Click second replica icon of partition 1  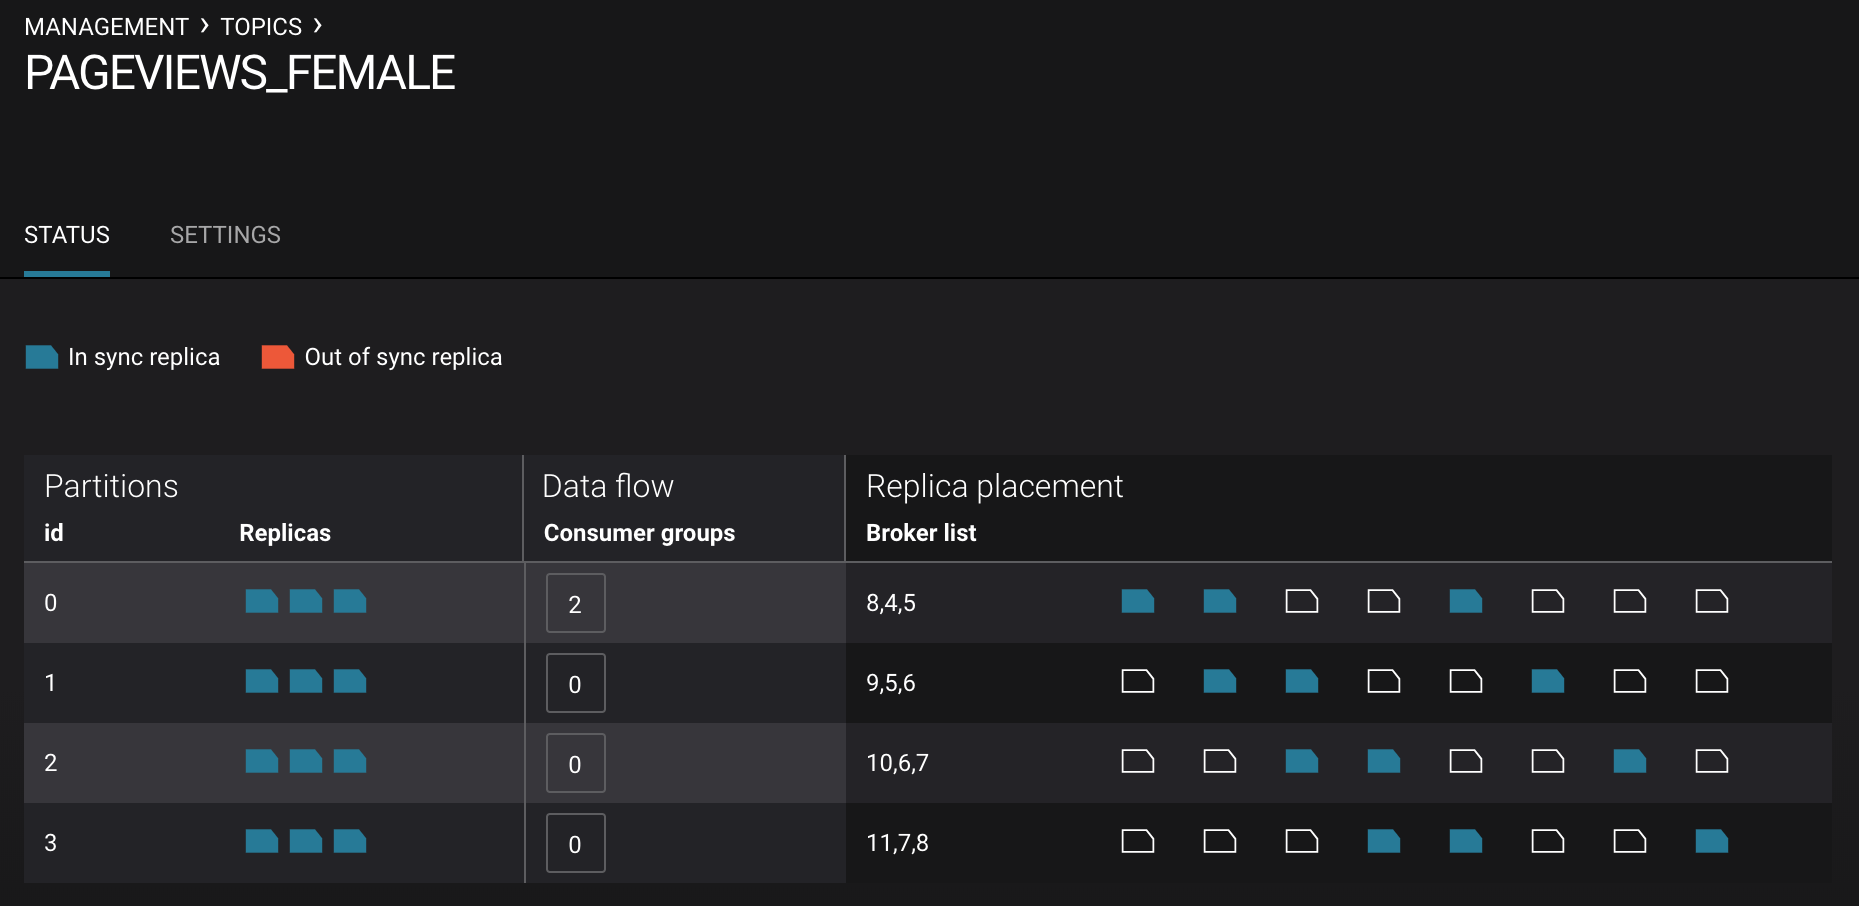[x=306, y=681]
